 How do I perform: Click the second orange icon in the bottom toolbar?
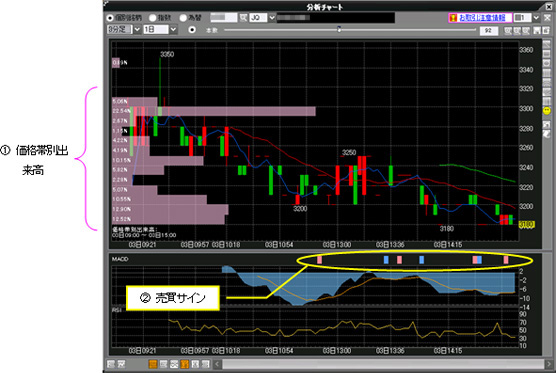point(184,364)
